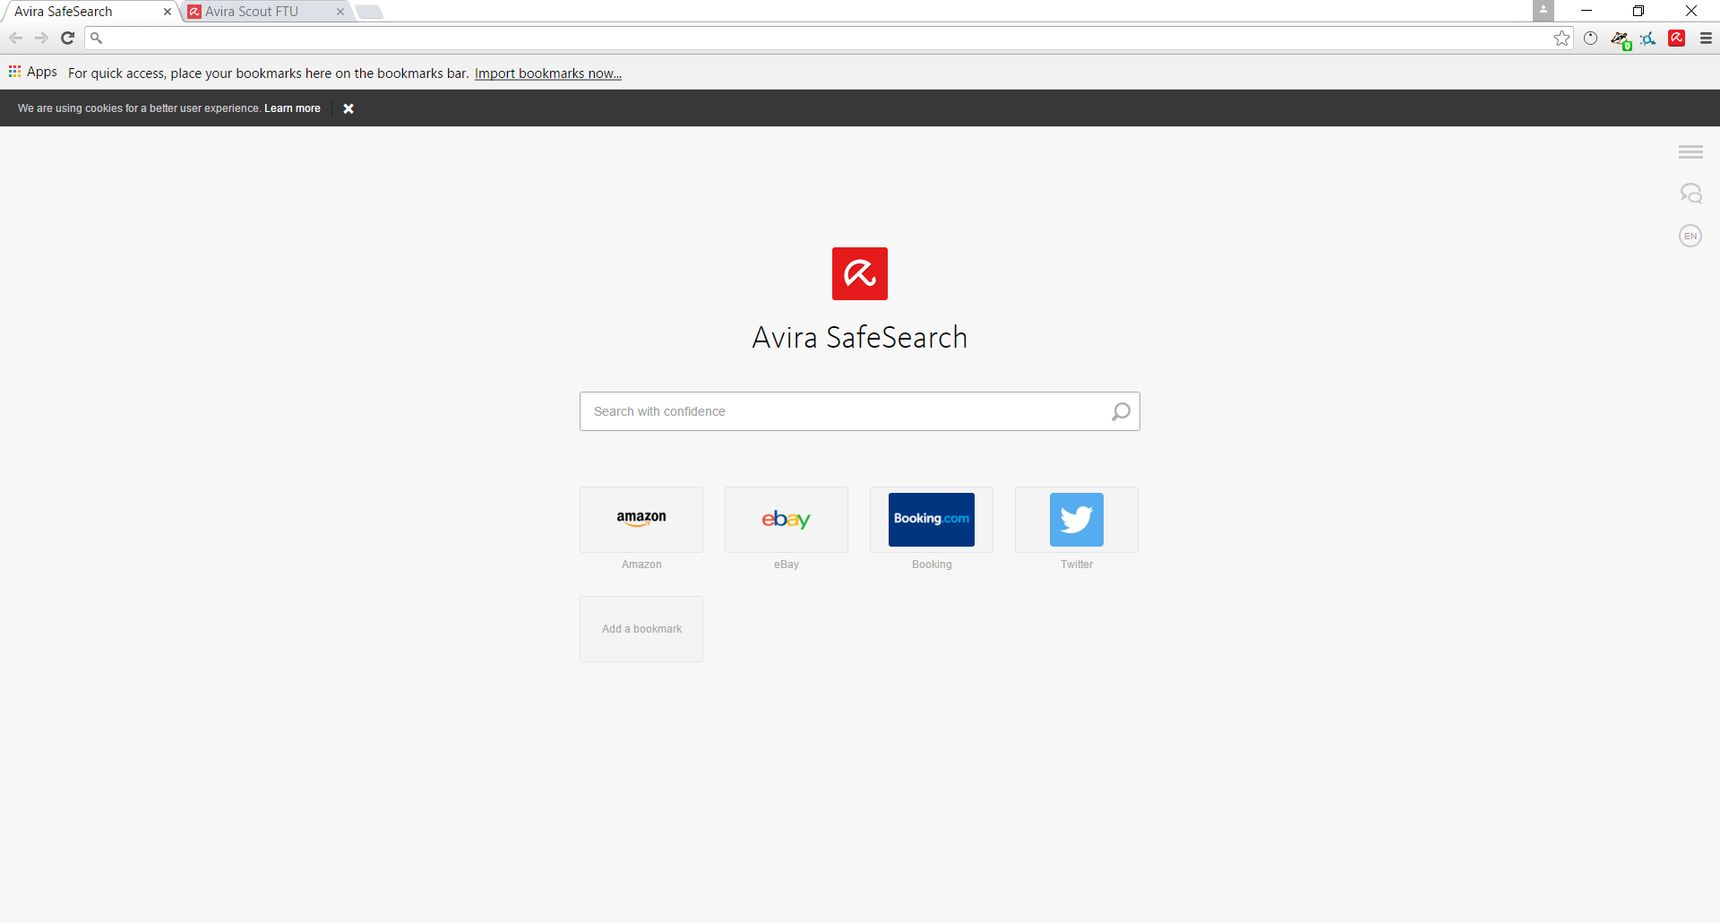Go forward to the next page

pyautogui.click(x=41, y=38)
